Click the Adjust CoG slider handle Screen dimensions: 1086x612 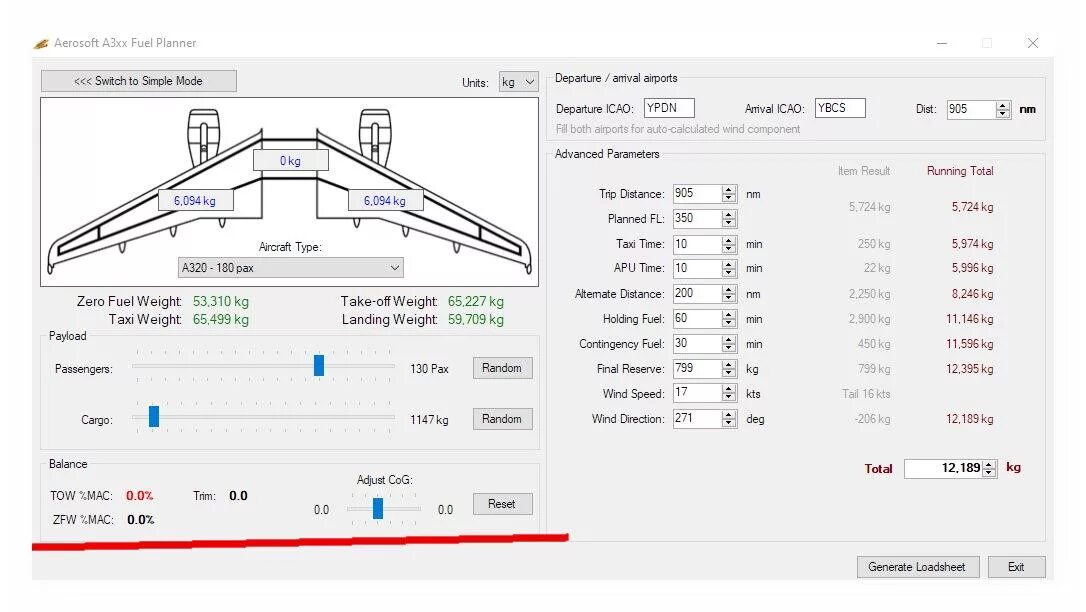point(377,508)
